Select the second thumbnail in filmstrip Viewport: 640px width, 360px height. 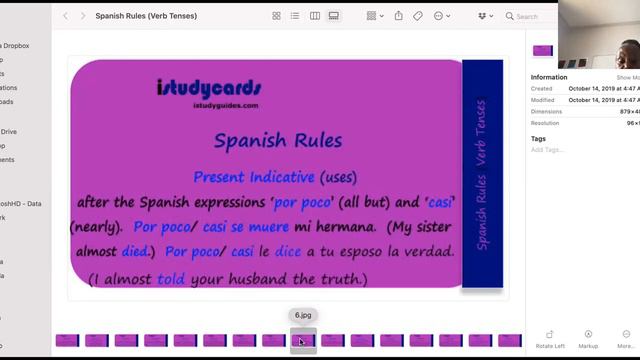(x=97, y=340)
